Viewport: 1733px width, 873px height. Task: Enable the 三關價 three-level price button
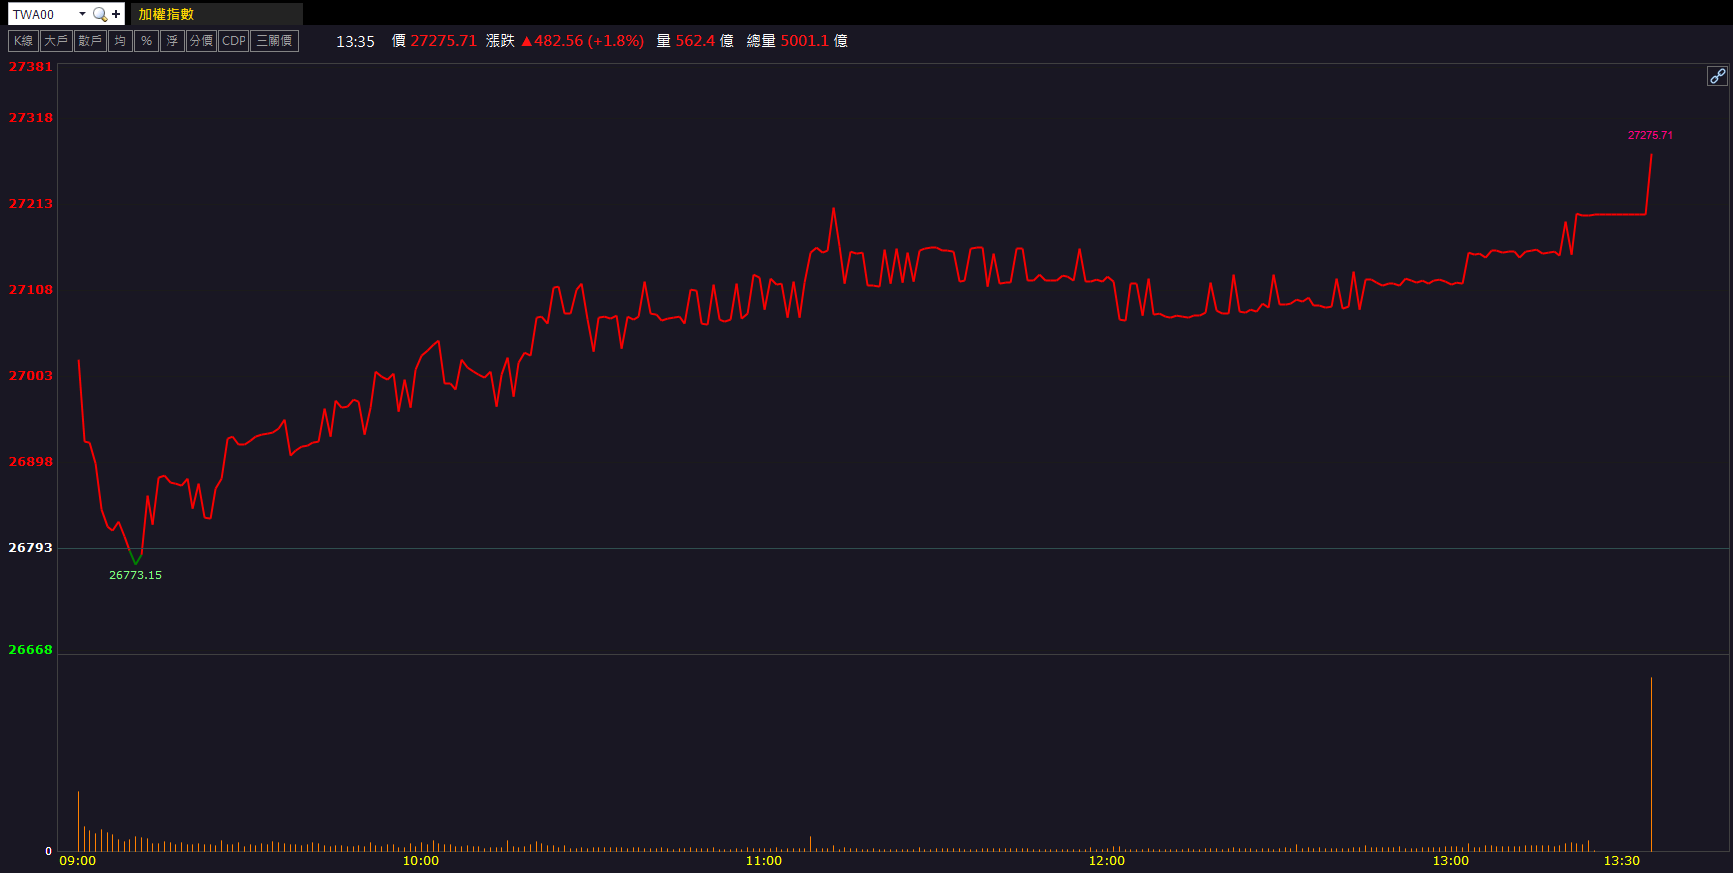[x=274, y=41]
